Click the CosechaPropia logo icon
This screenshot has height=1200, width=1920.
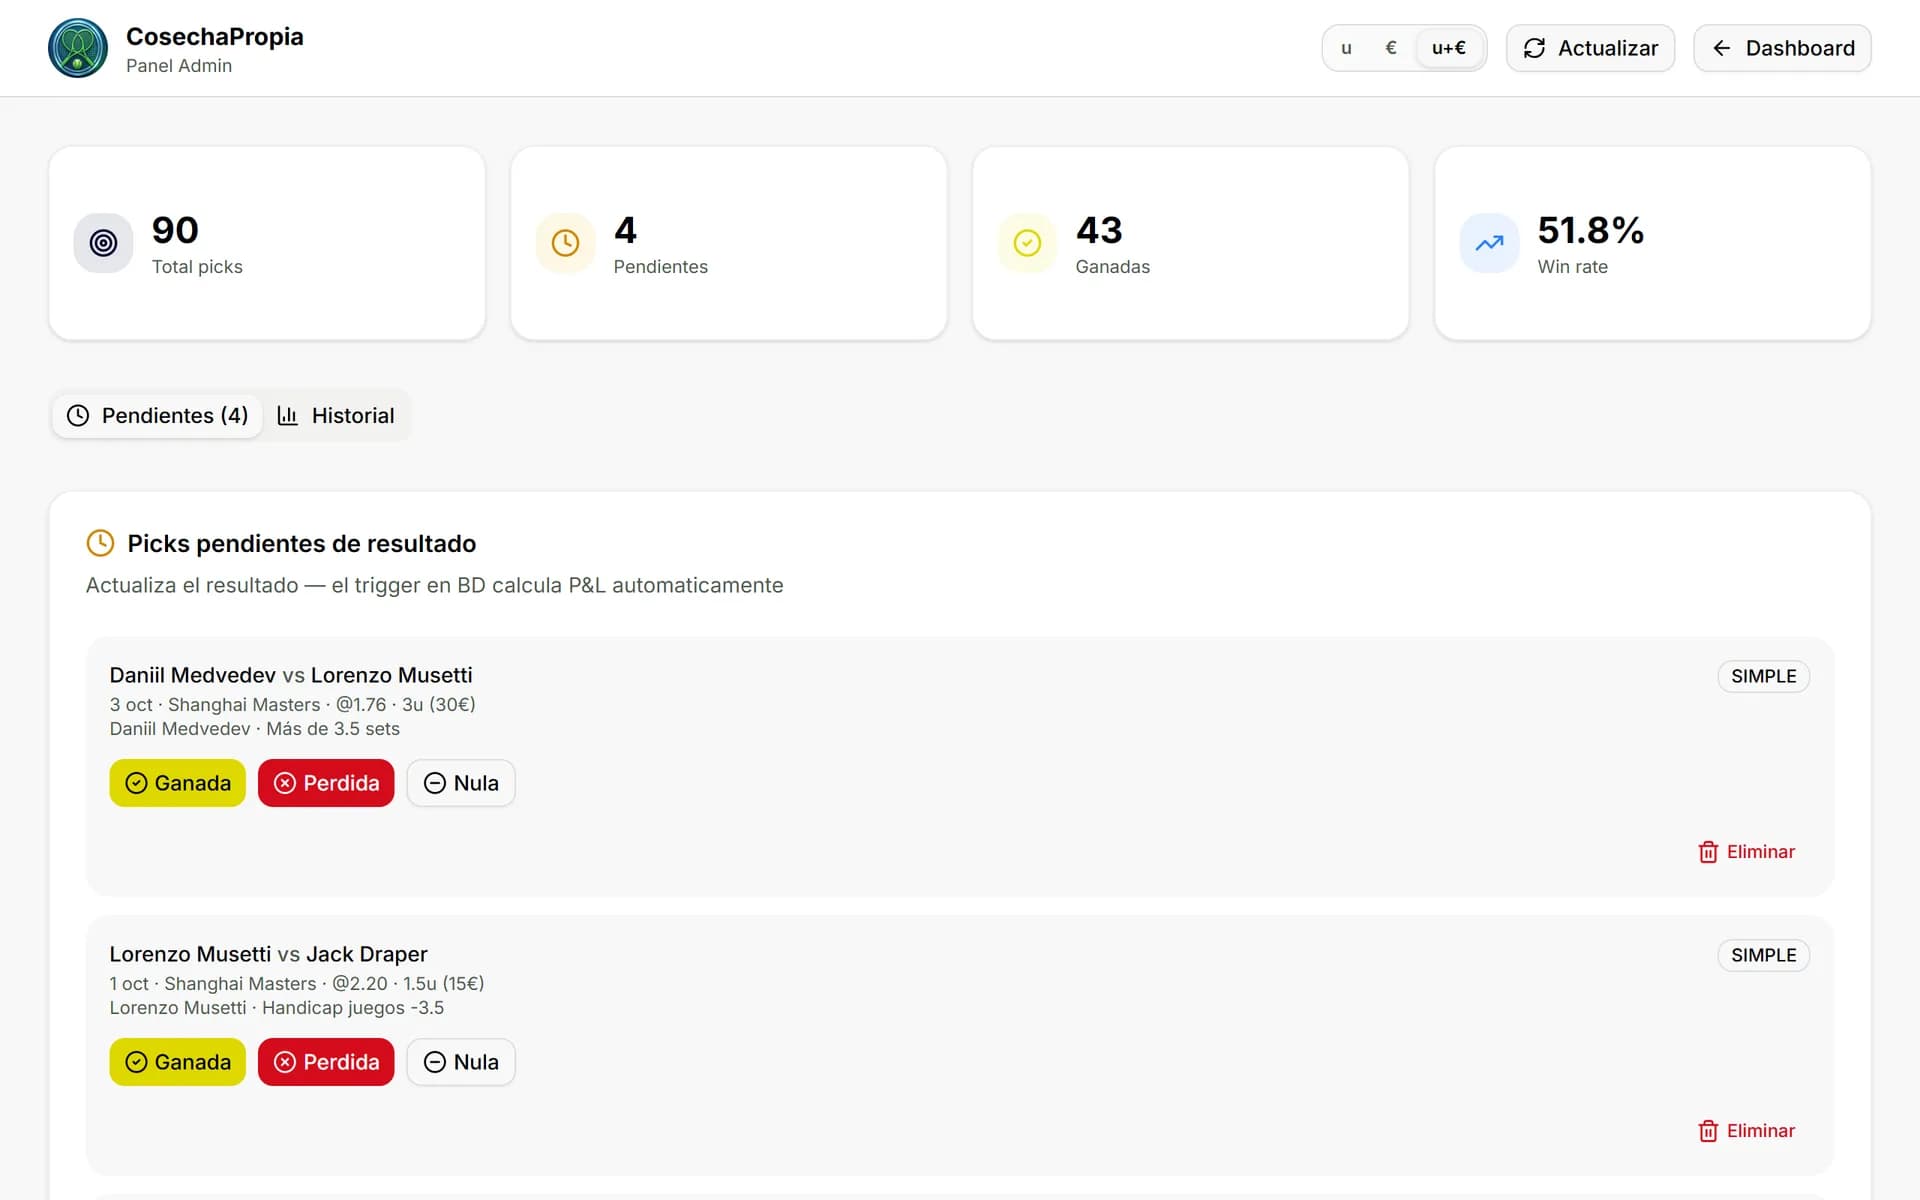[x=78, y=48]
